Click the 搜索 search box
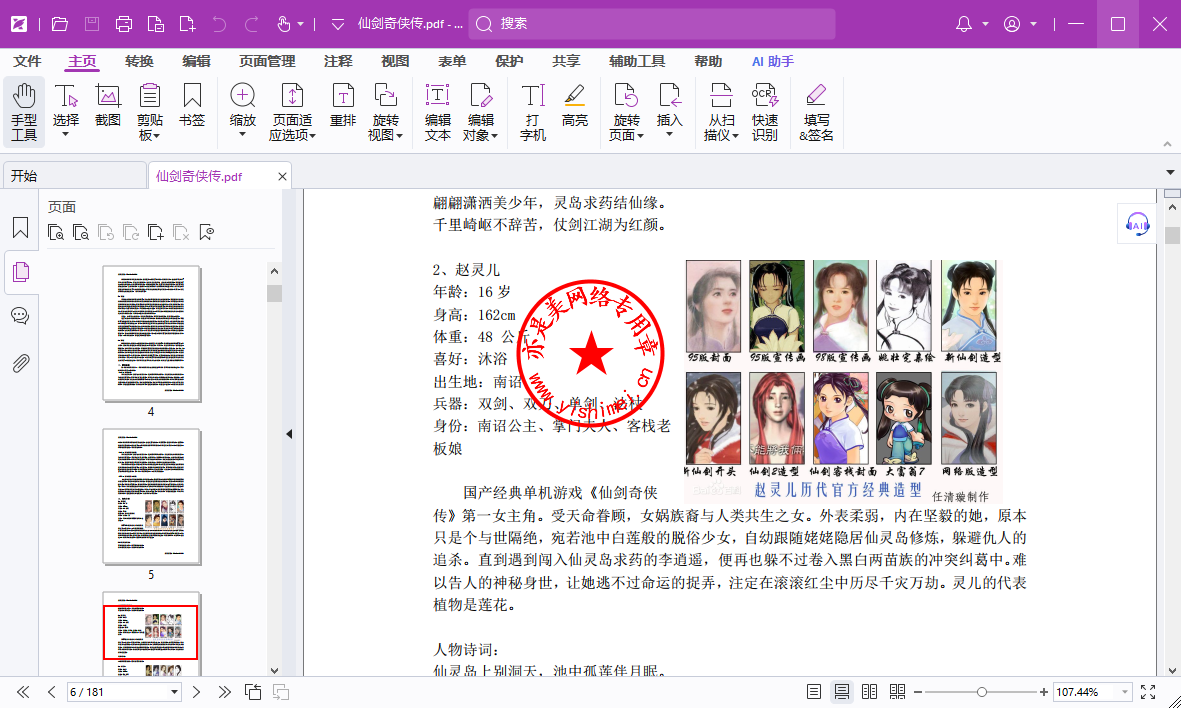The width and height of the screenshot is (1181, 708). click(x=652, y=24)
